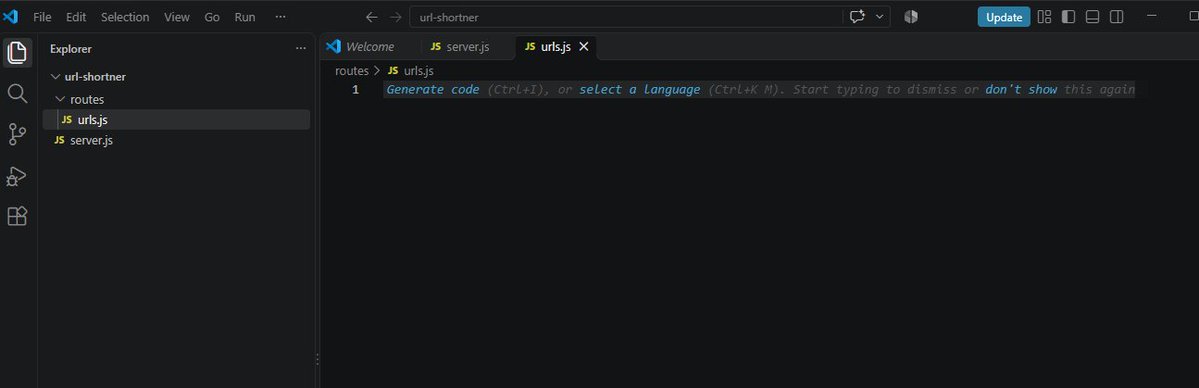Switch to the server.js editor tab

point(467,47)
